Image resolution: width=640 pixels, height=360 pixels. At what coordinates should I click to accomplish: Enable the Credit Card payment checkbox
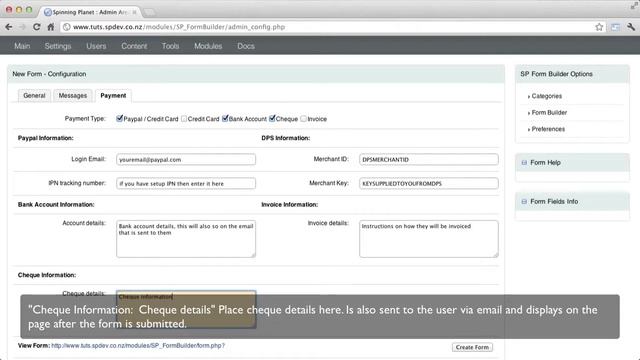click(184, 119)
